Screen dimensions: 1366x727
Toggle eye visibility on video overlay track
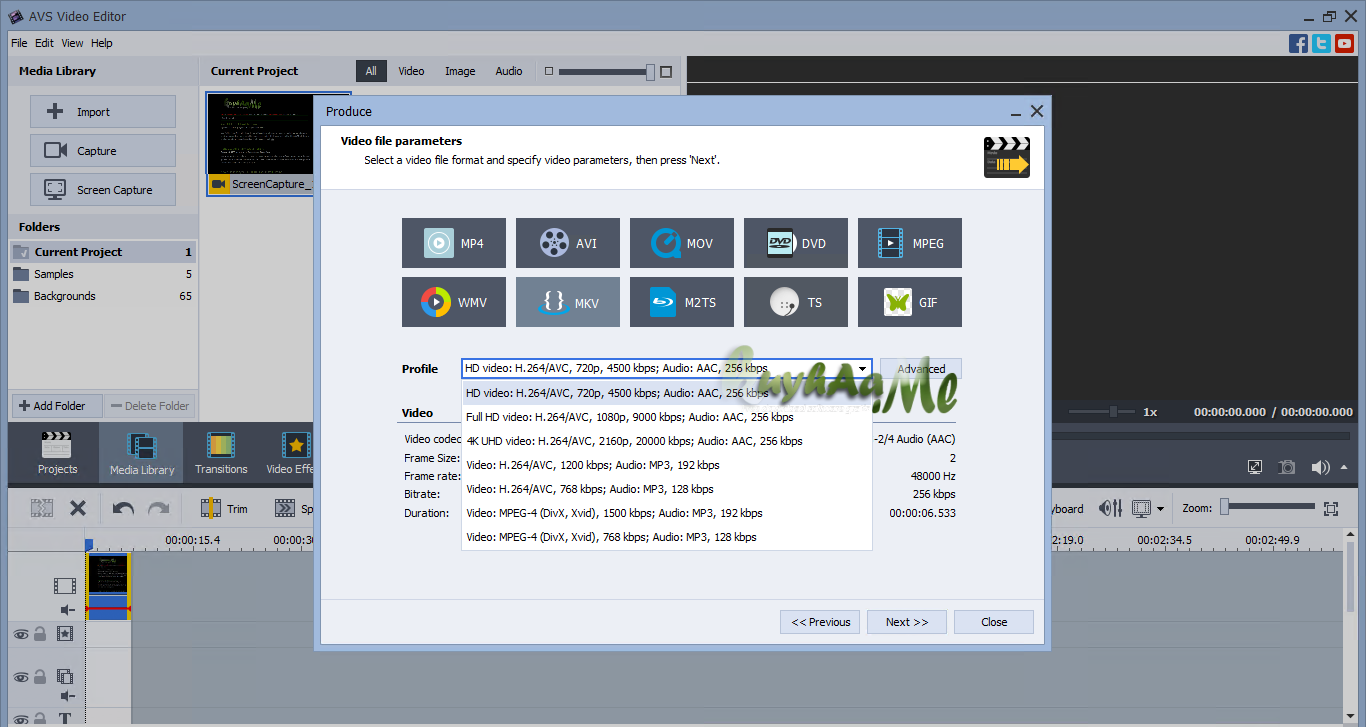(x=20, y=677)
